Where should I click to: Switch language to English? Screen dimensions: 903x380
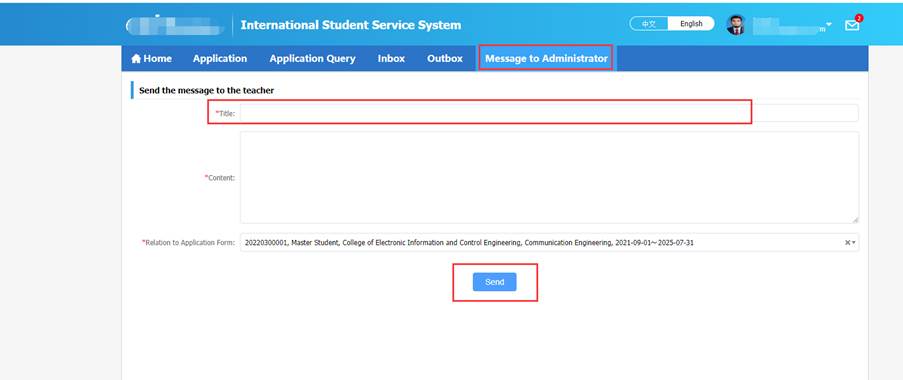[691, 24]
